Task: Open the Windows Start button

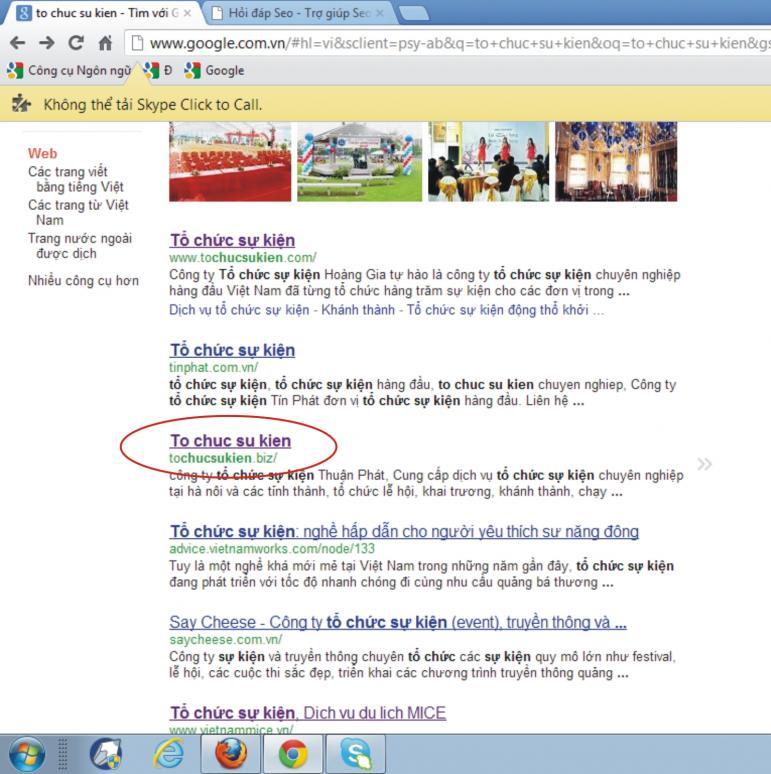Action: [x=27, y=754]
